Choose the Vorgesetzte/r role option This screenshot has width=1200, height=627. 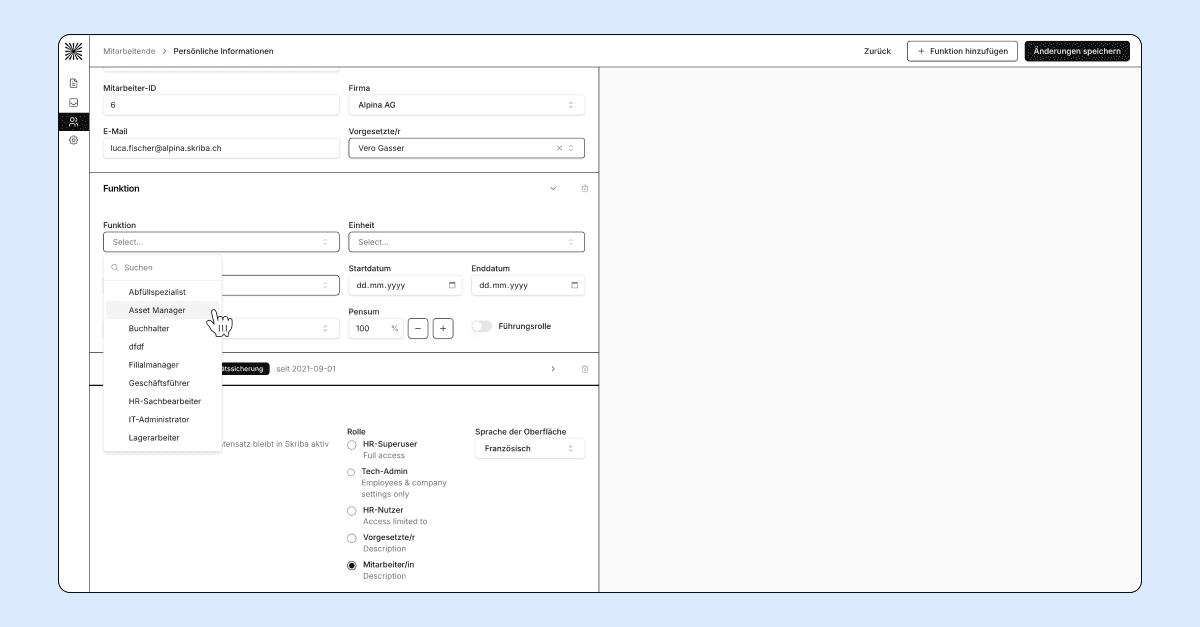pyautogui.click(x=351, y=538)
